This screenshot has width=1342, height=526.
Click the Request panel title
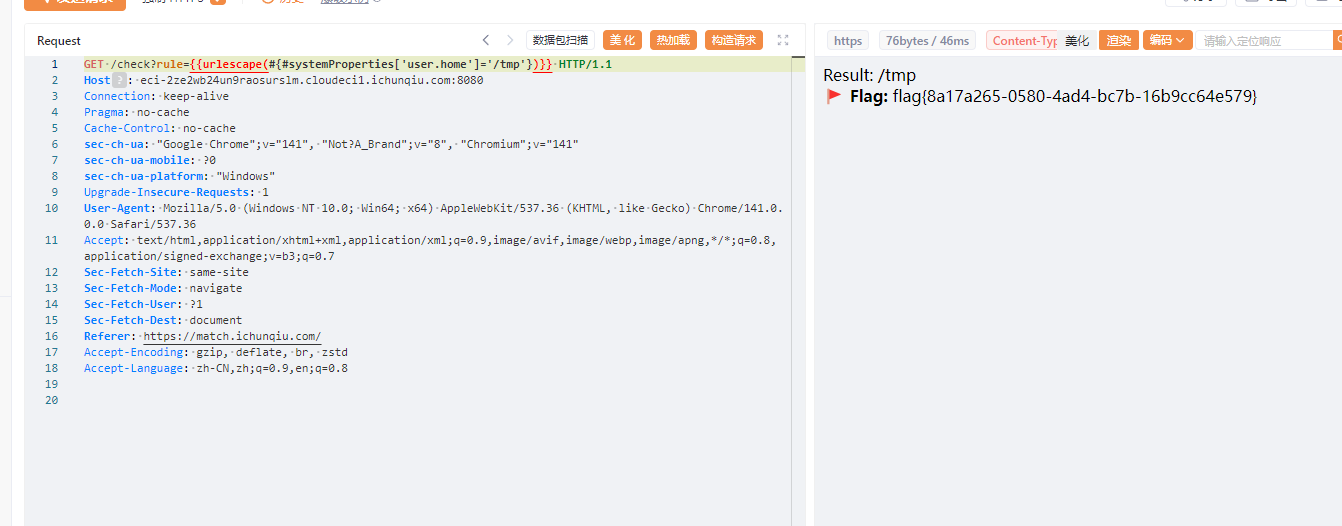click(x=59, y=41)
